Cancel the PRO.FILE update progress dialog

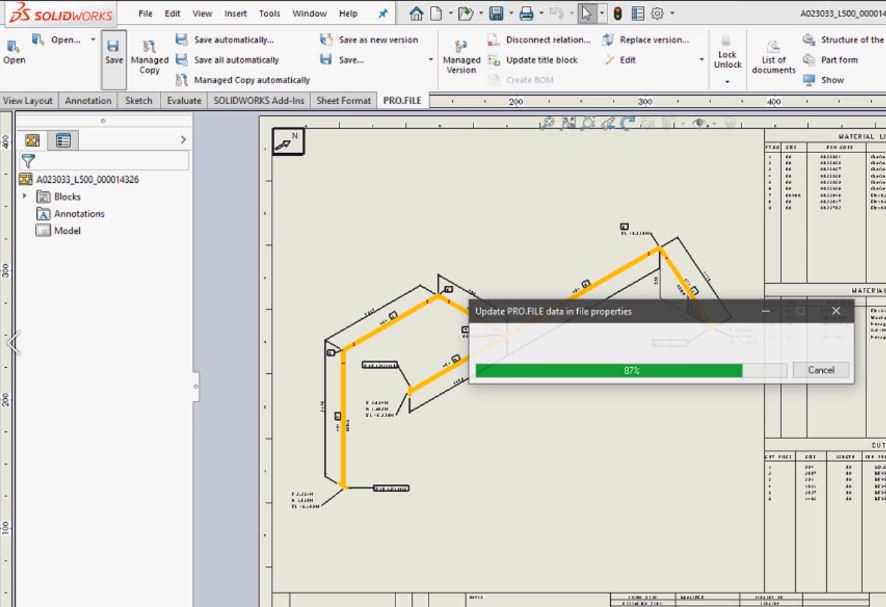[820, 370]
